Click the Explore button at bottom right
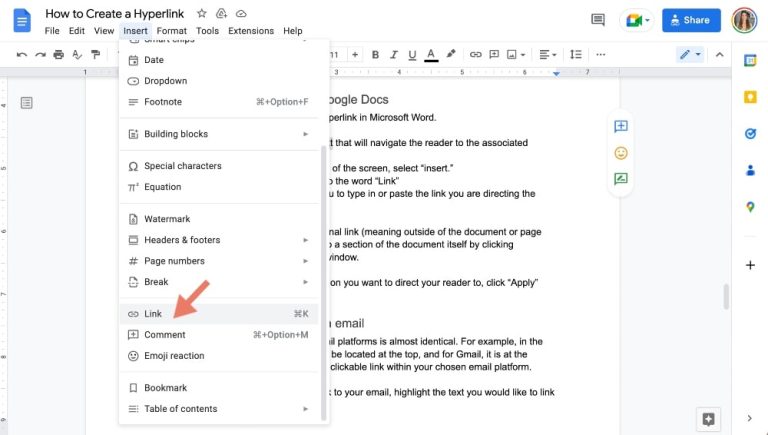The height and width of the screenshot is (435, 768). click(708, 419)
